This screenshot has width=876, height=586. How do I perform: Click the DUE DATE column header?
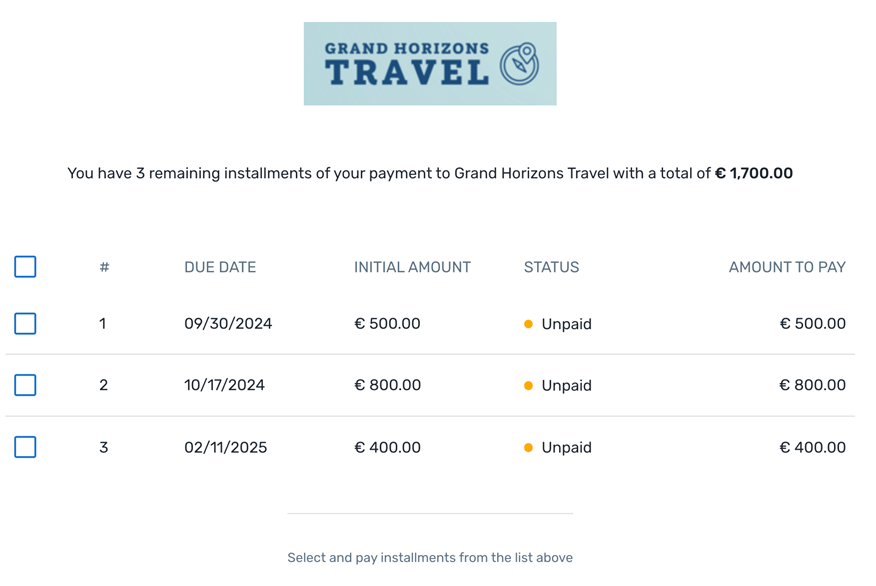pos(220,267)
